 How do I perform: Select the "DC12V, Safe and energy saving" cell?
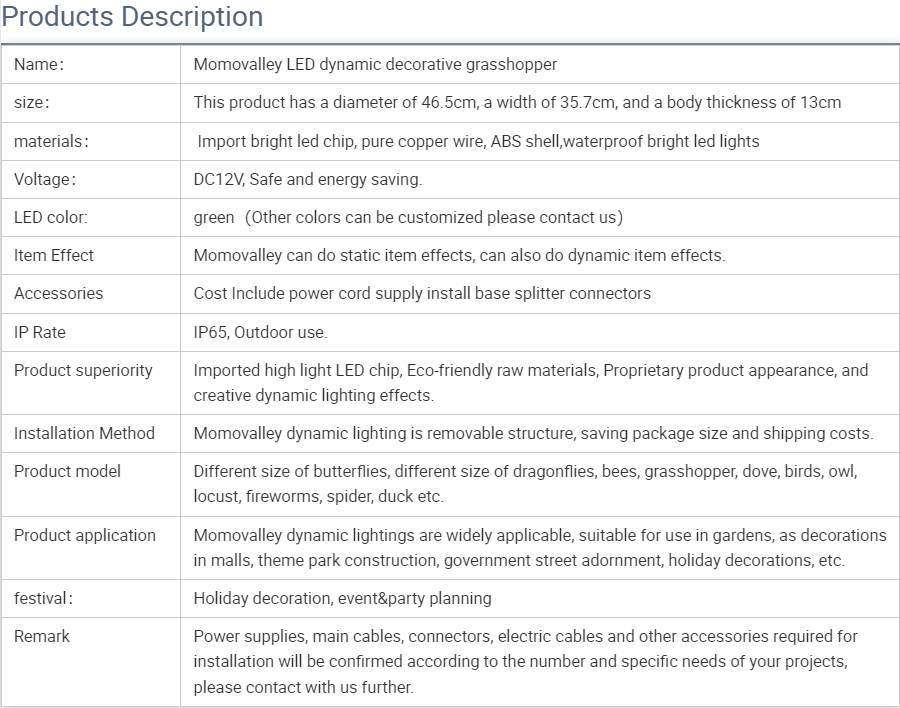tap(308, 179)
